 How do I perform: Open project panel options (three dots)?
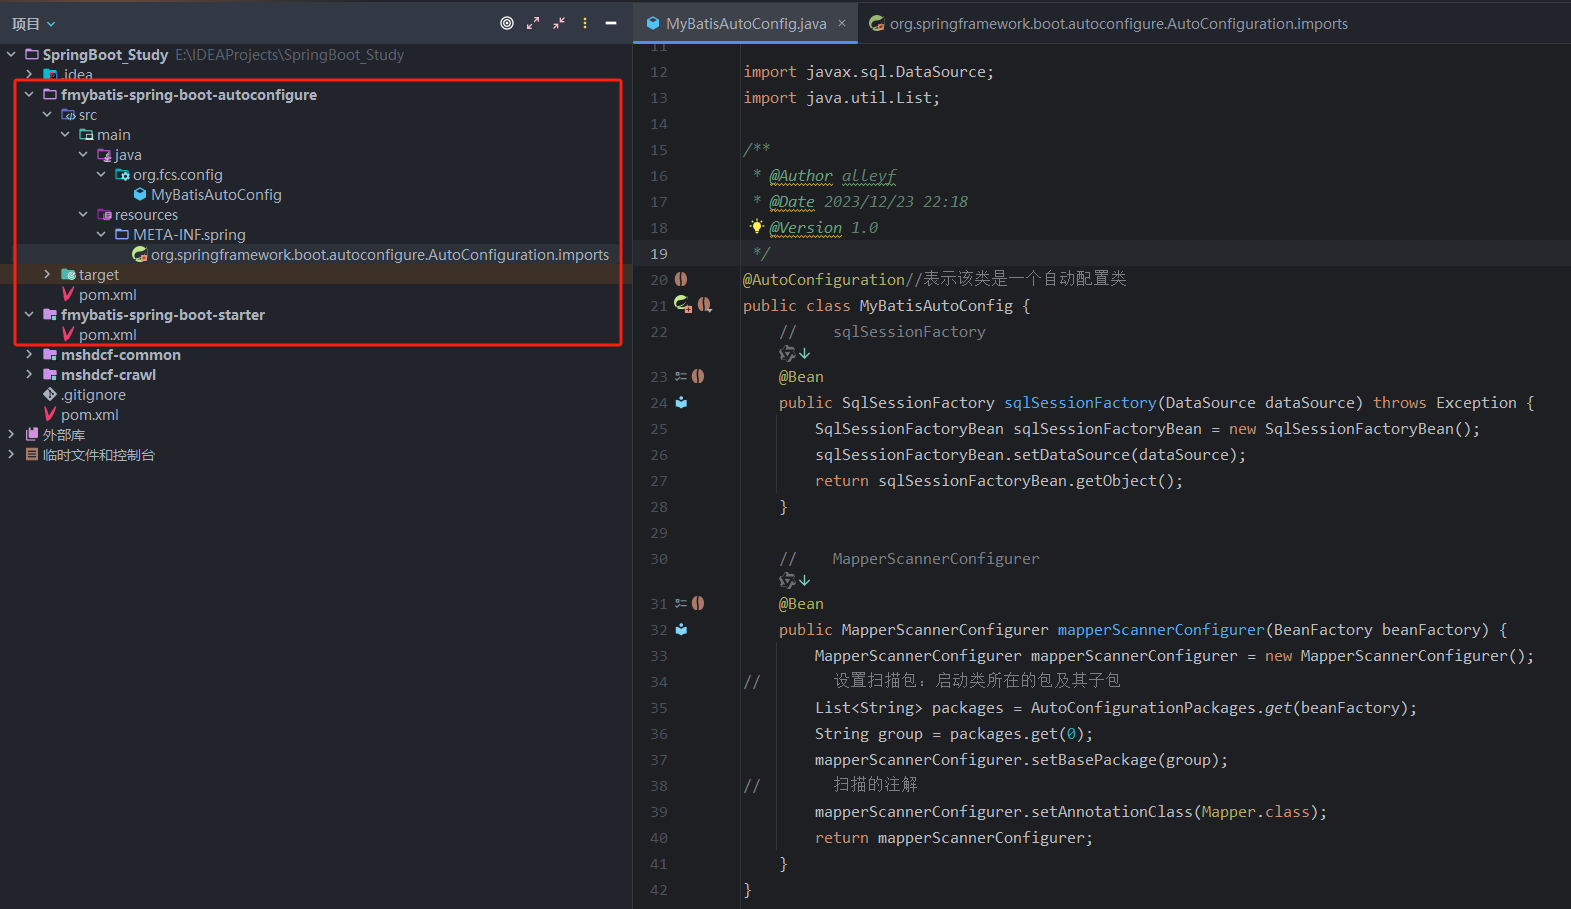(585, 23)
